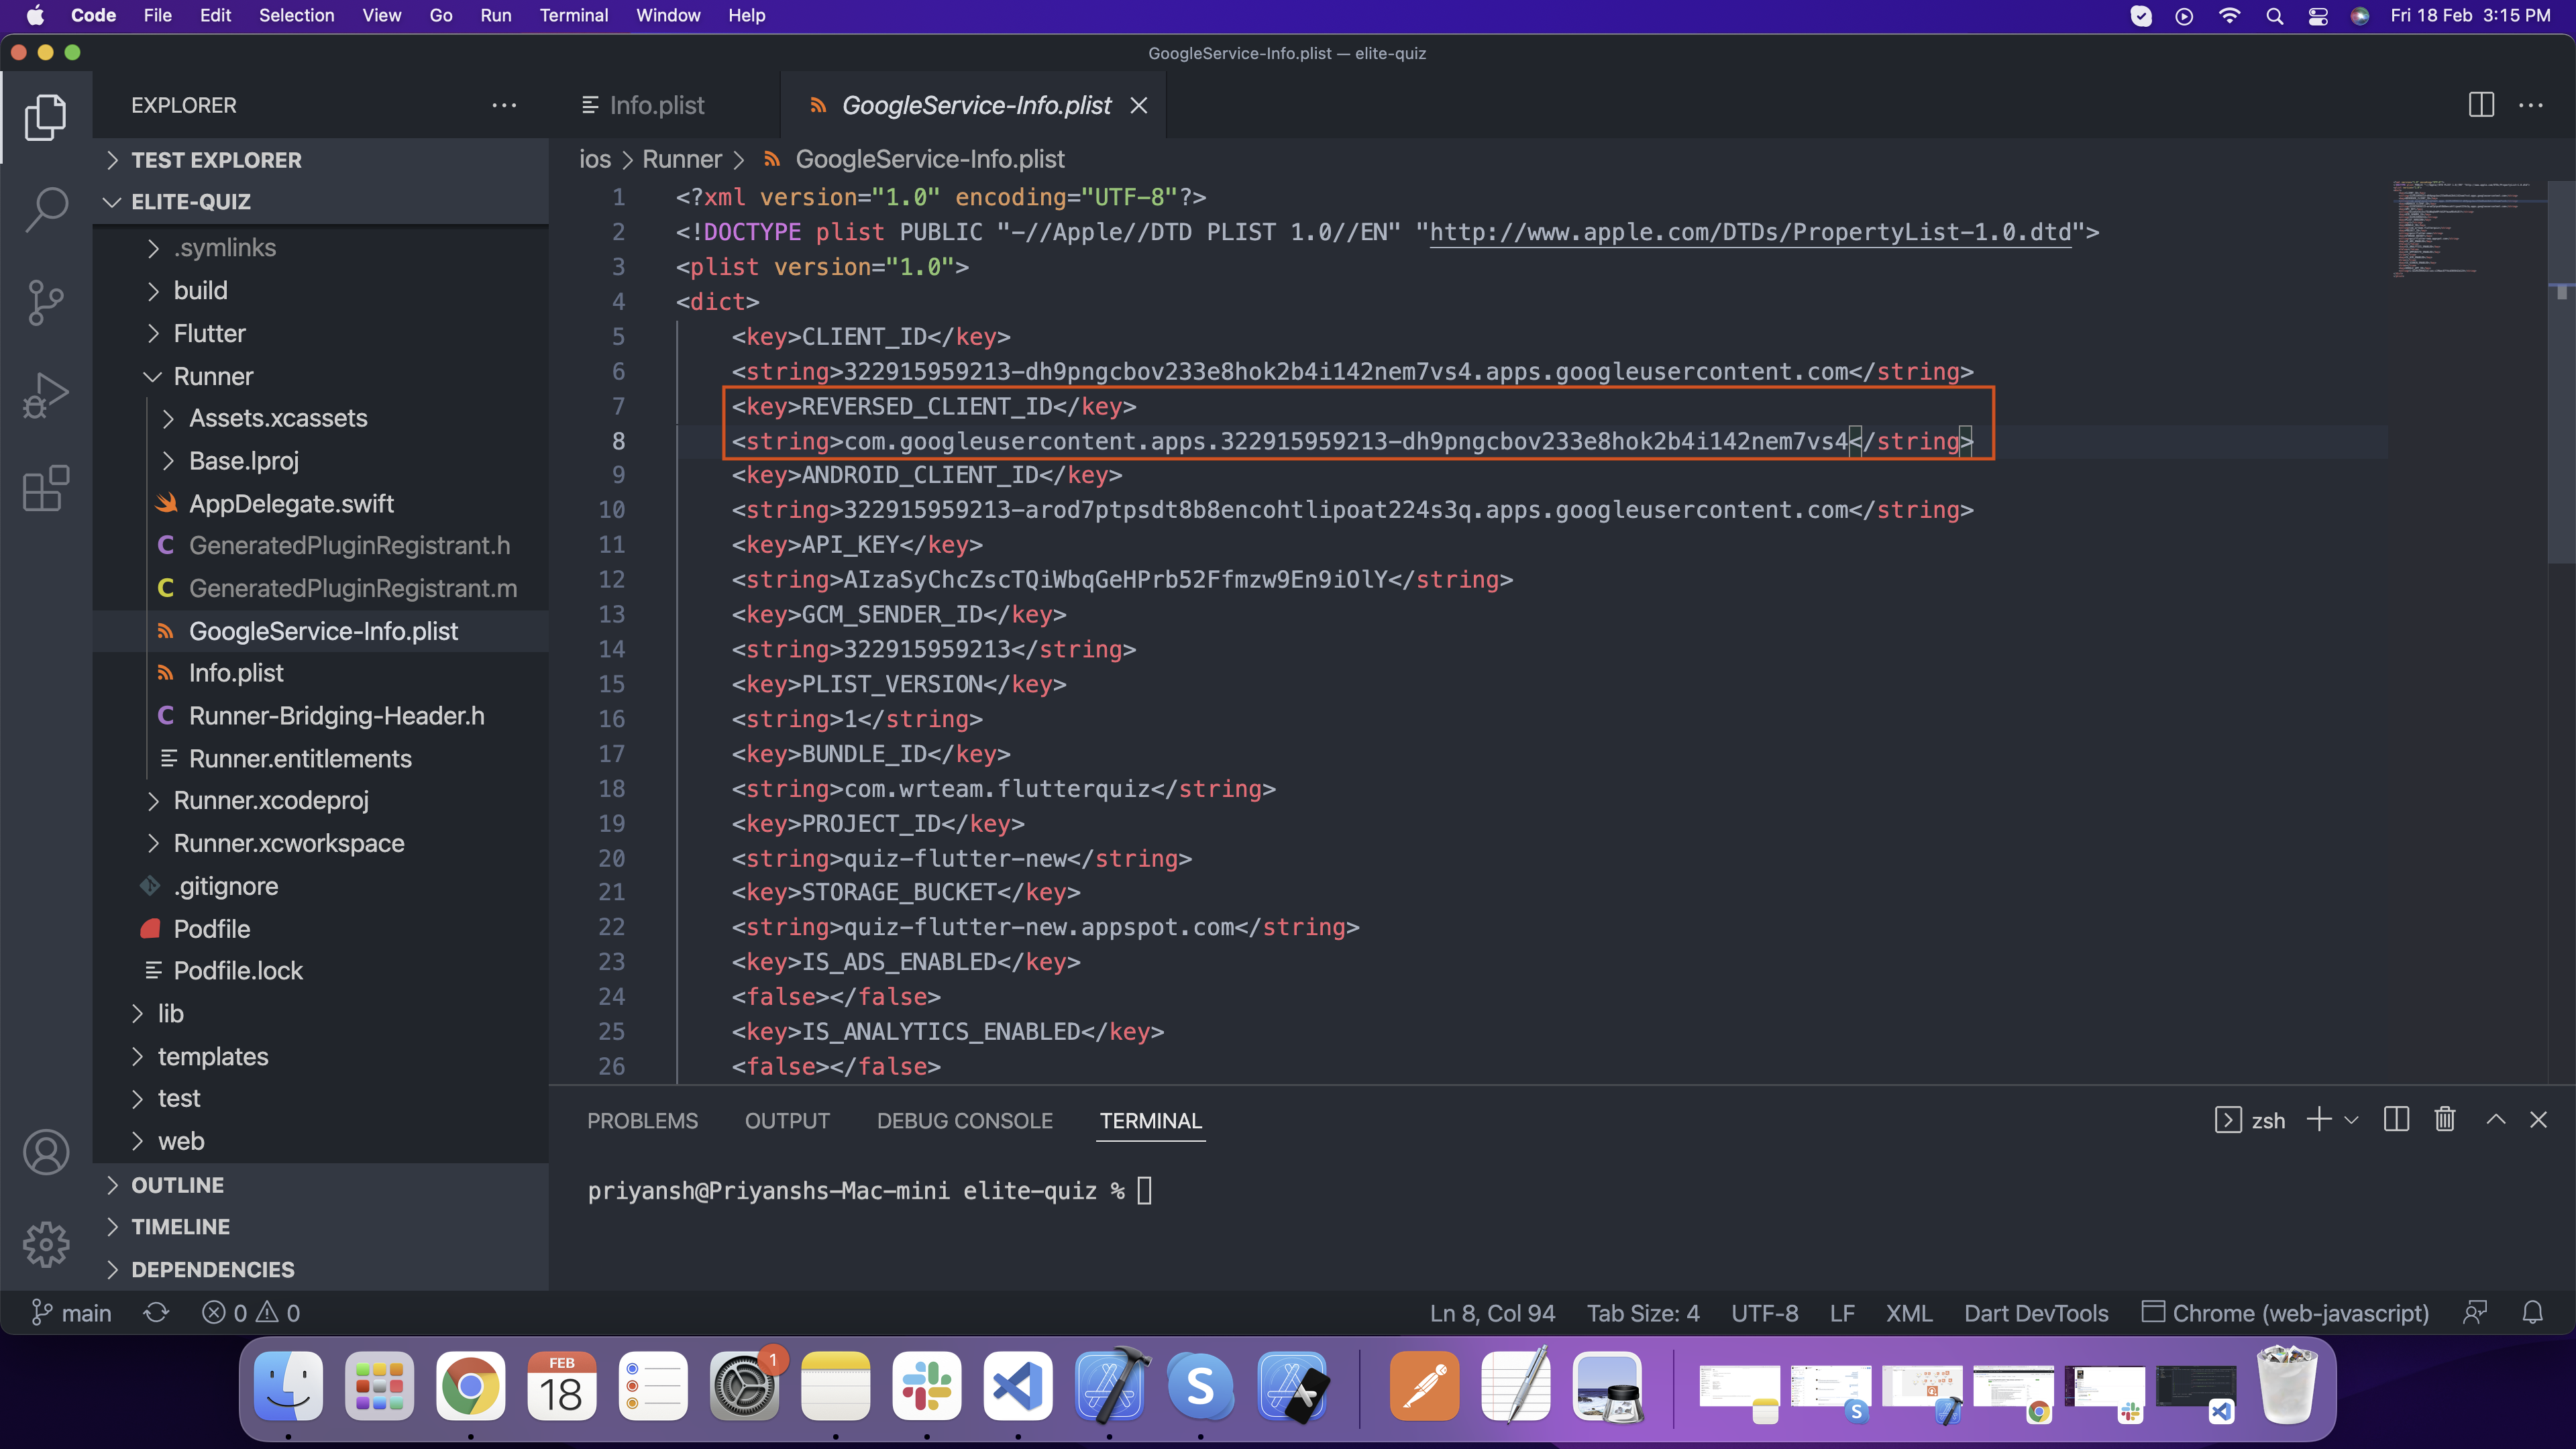Open the Extensions view

coord(46,488)
